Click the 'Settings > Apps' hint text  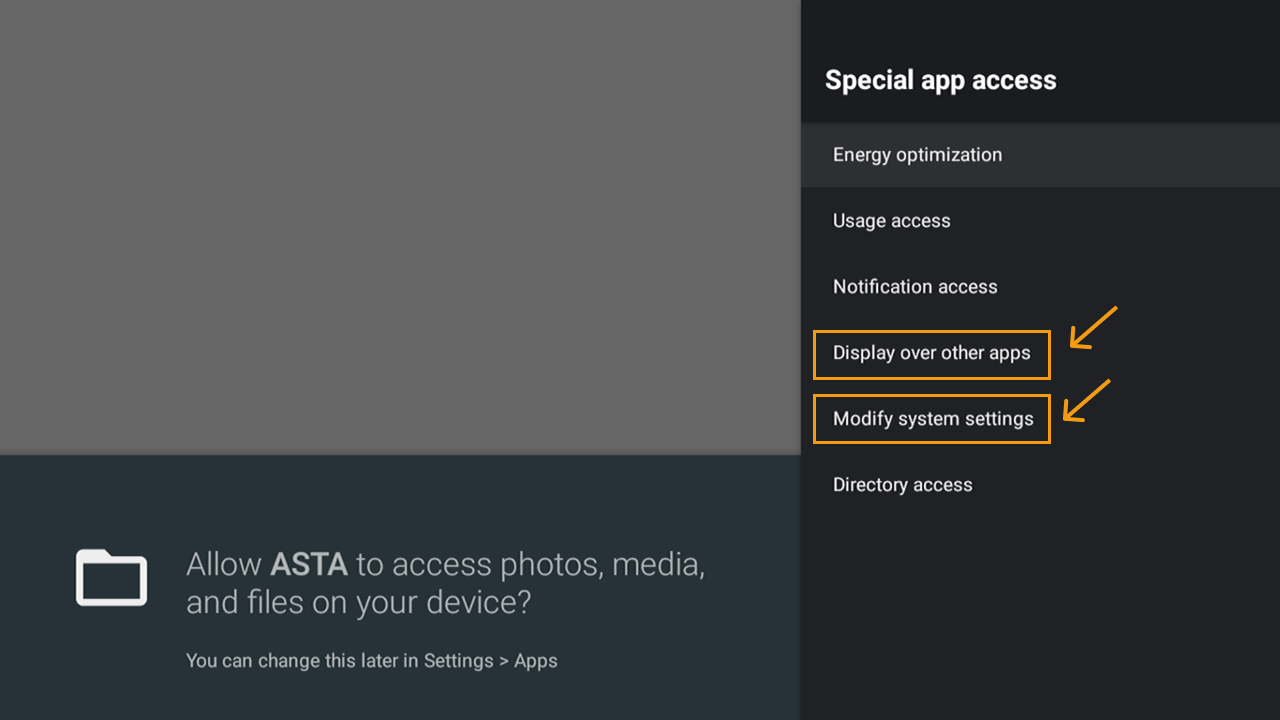point(490,661)
